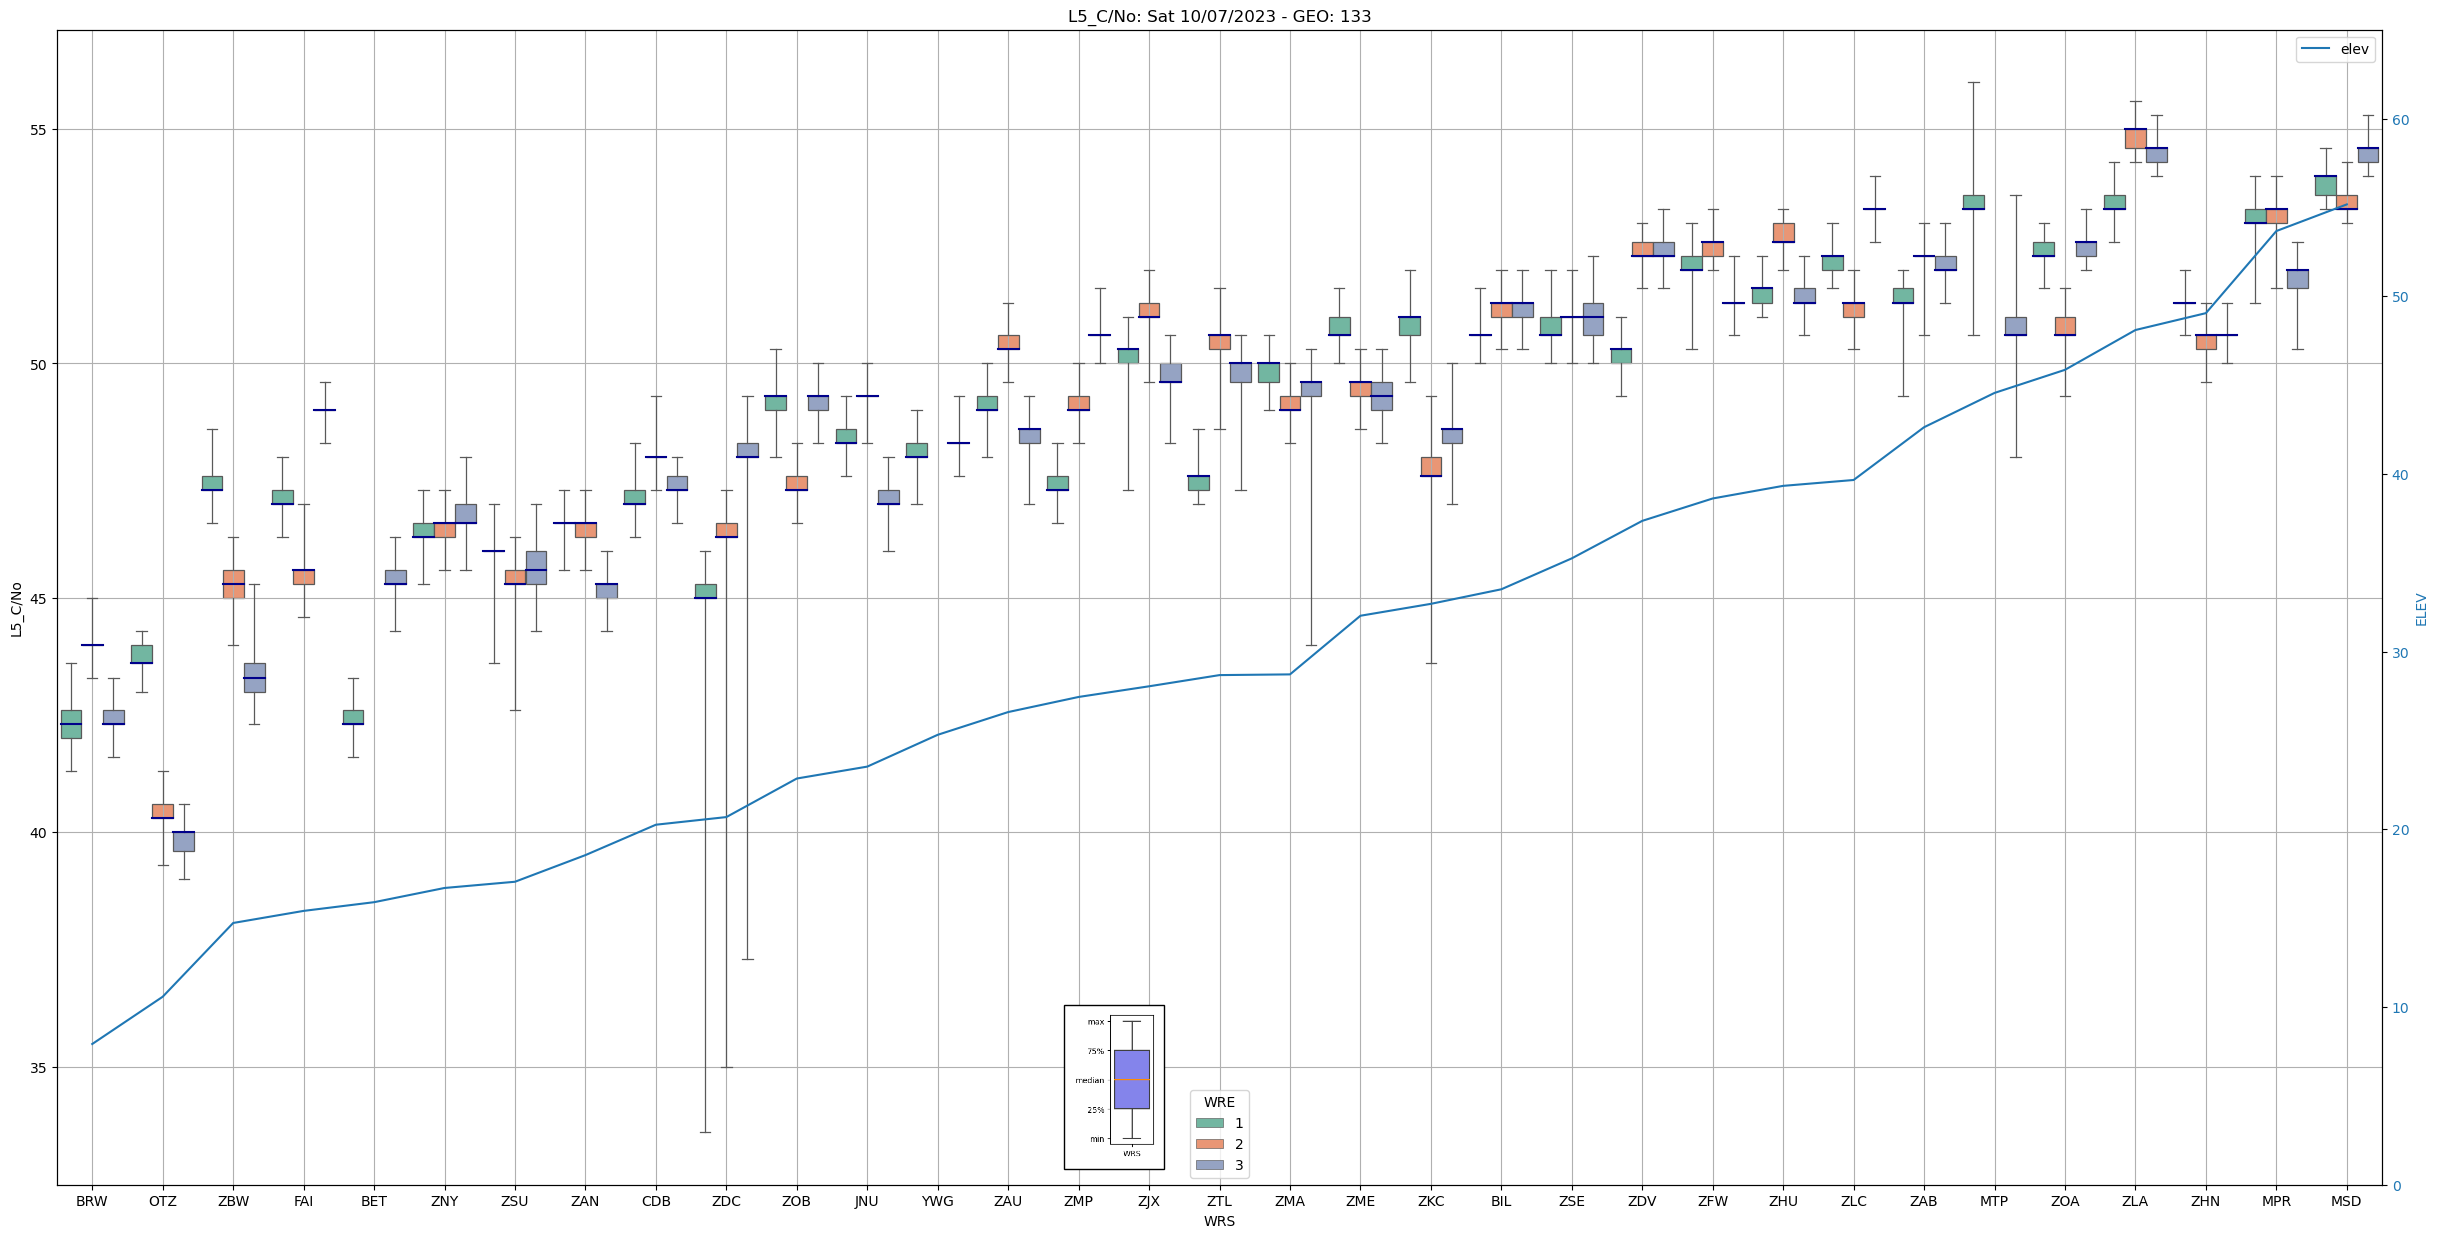Click the 60 right axis tick label
This screenshot has width=2439, height=1238.
click(x=2400, y=120)
